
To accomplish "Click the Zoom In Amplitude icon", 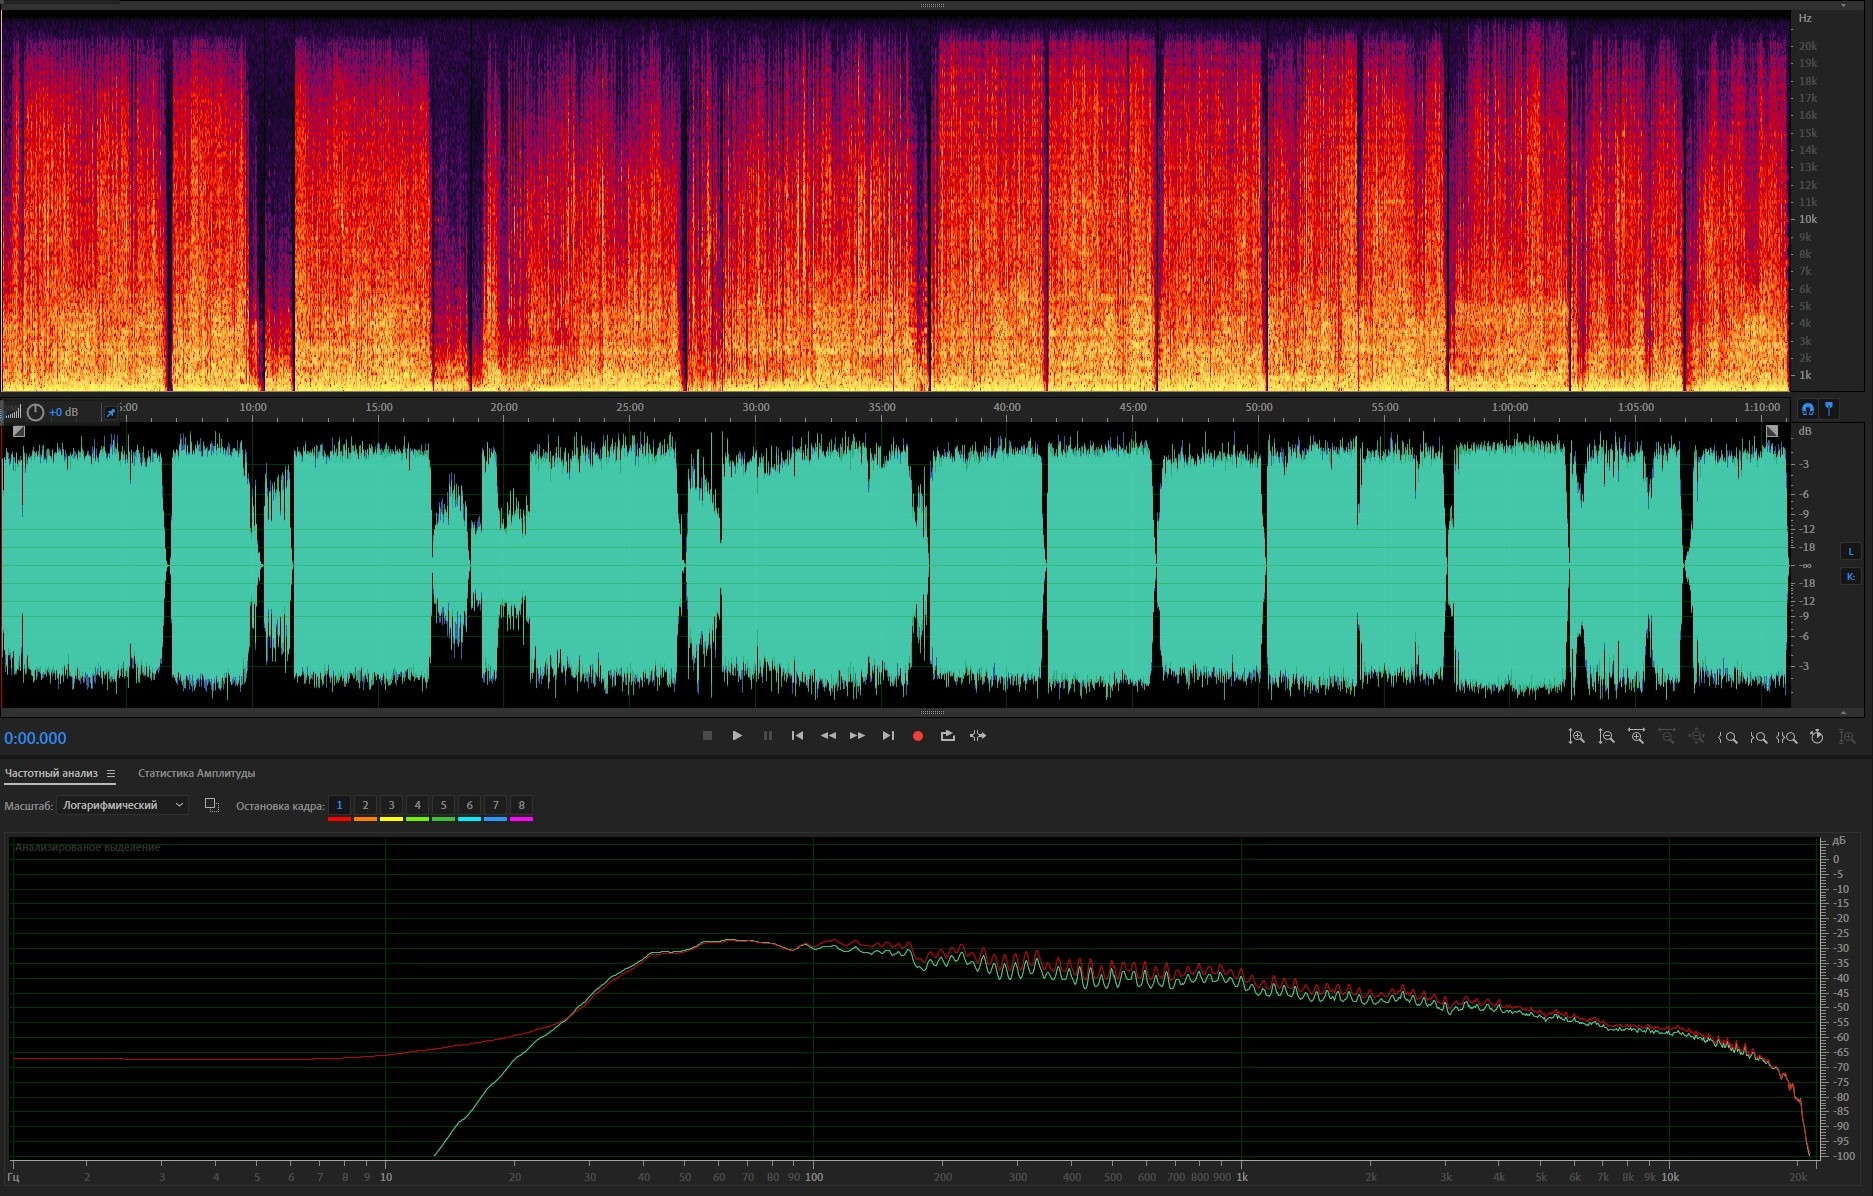I will [x=1576, y=737].
